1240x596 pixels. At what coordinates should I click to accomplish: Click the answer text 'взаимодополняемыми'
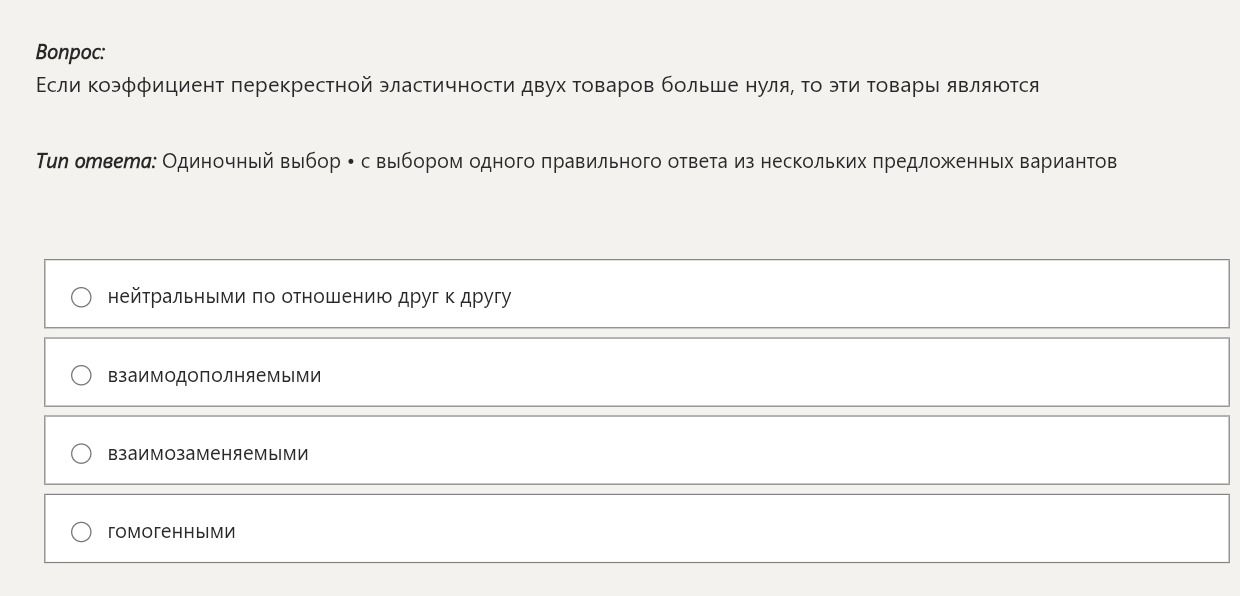(x=214, y=375)
